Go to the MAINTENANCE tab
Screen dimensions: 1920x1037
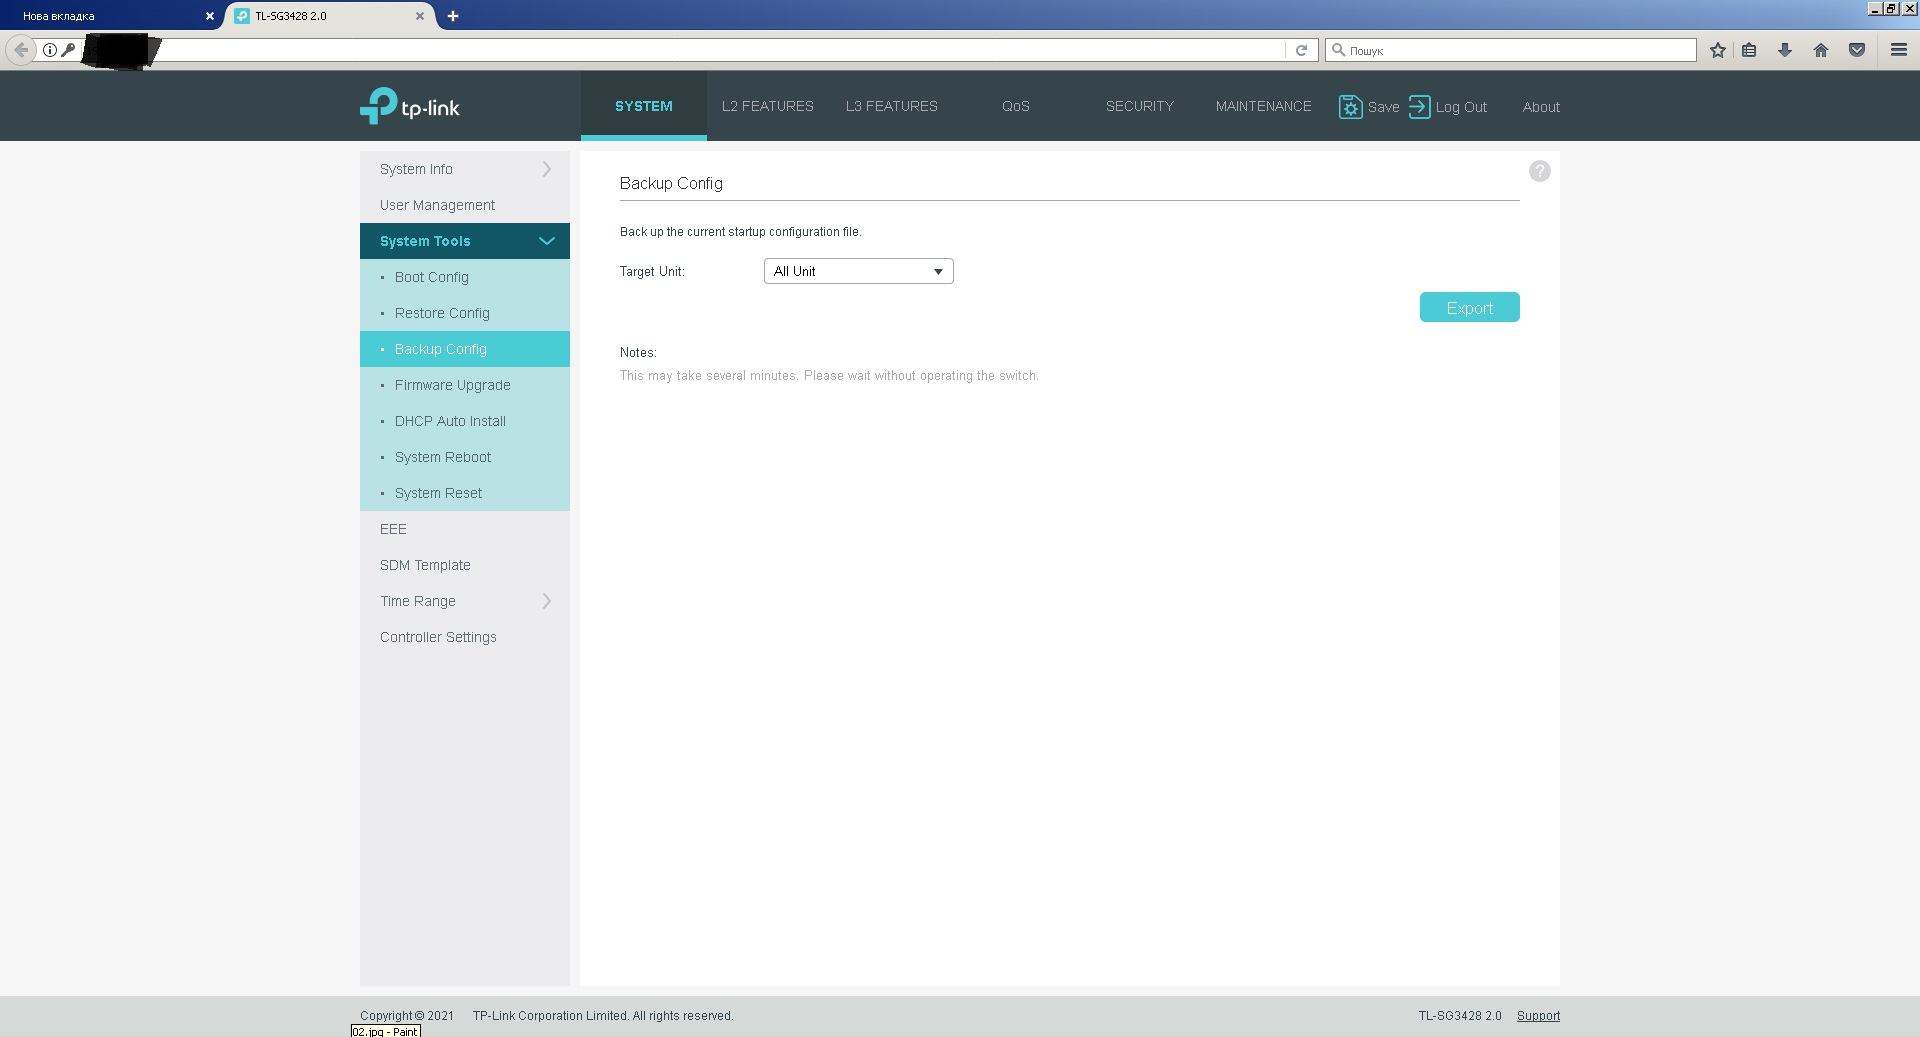[x=1263, y=106]
